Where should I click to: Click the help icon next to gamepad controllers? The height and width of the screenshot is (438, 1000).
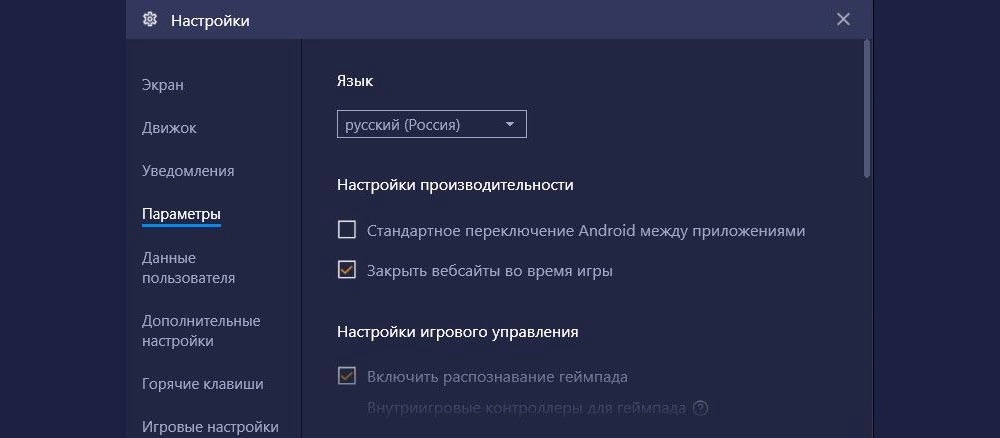(x=700, y=408)
